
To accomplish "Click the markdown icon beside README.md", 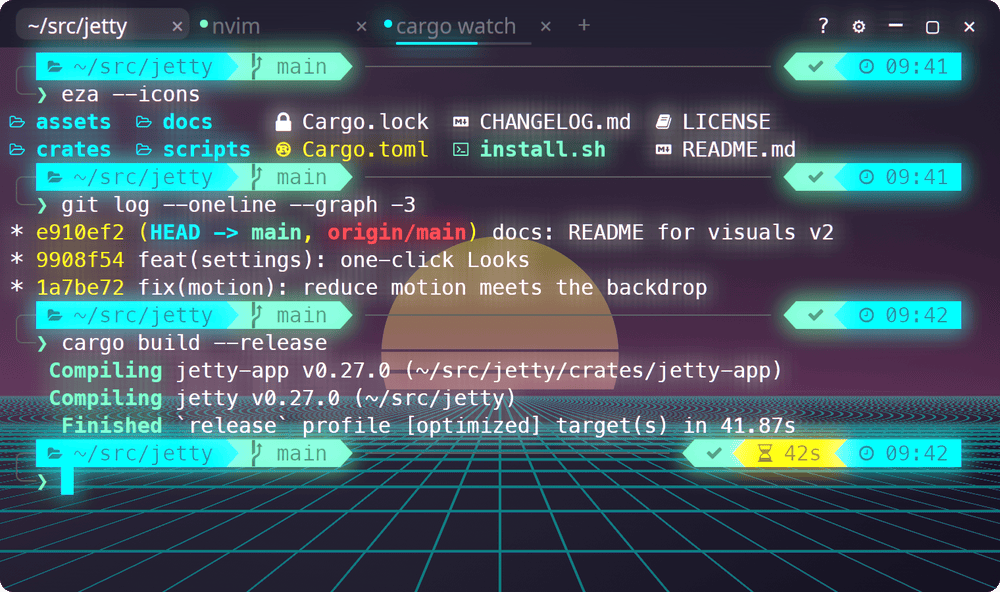I will click(x=663, y=149).
